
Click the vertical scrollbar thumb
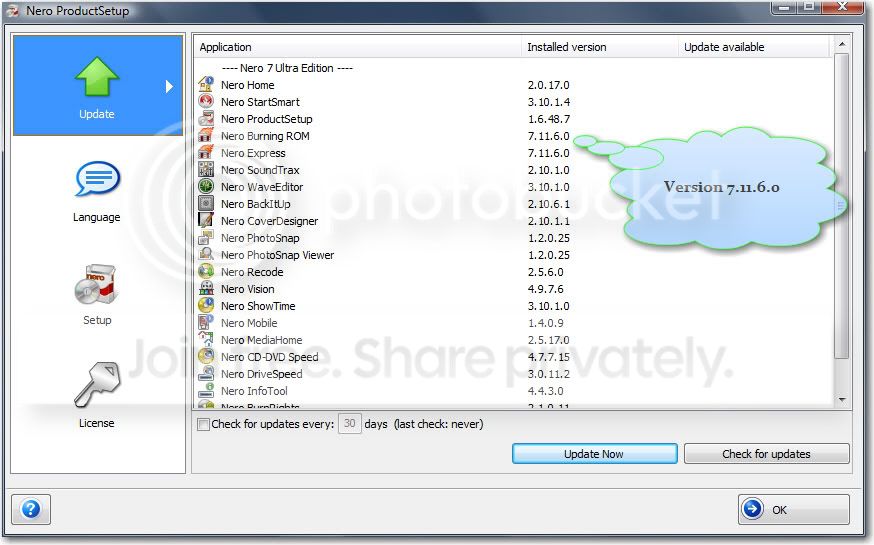point(842,206)
